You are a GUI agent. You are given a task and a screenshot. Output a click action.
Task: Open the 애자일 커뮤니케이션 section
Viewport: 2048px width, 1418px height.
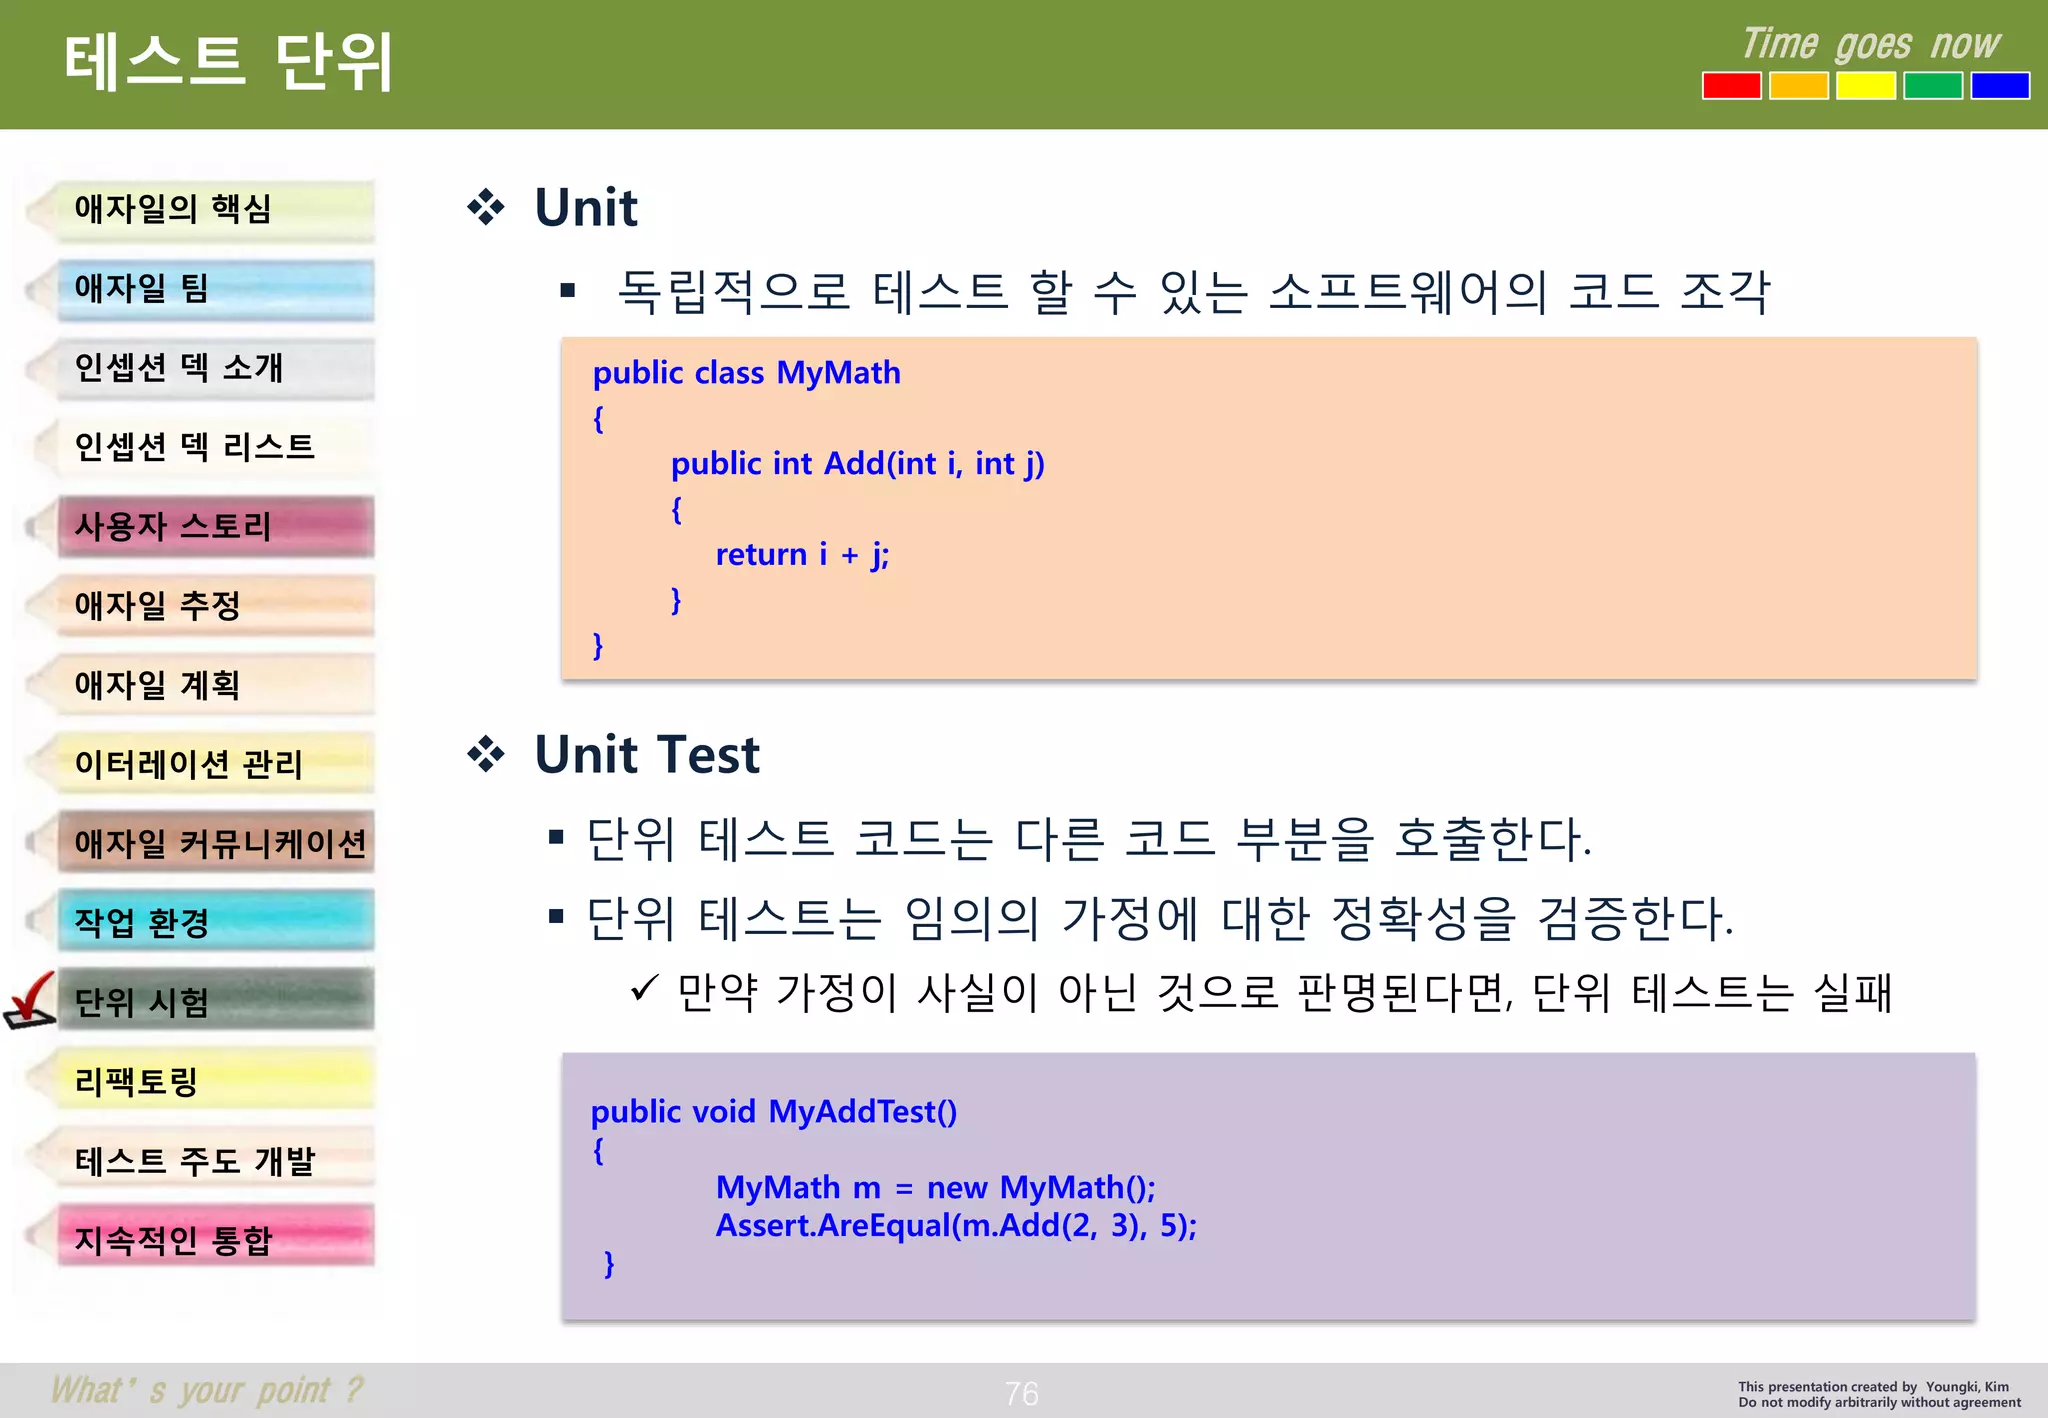click(x=200, y=844)
